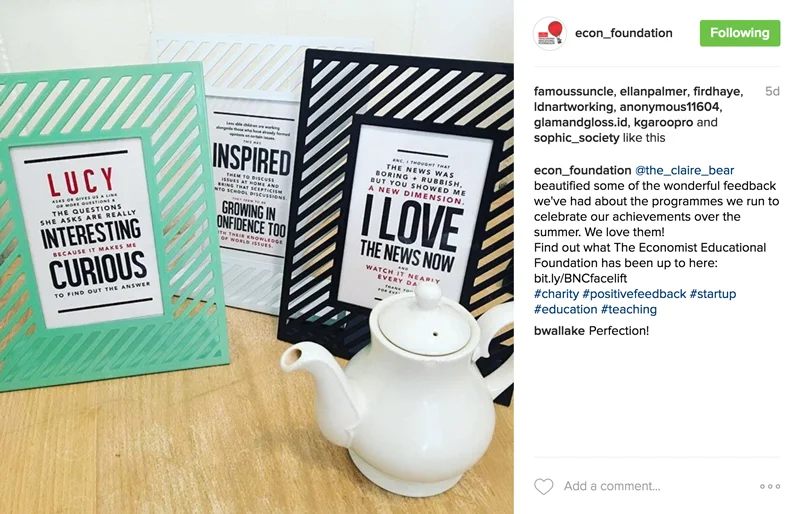This screenshot has height=514, width=800.
Task: View famoussuncle's profile from likes
Action: [574, 91]
